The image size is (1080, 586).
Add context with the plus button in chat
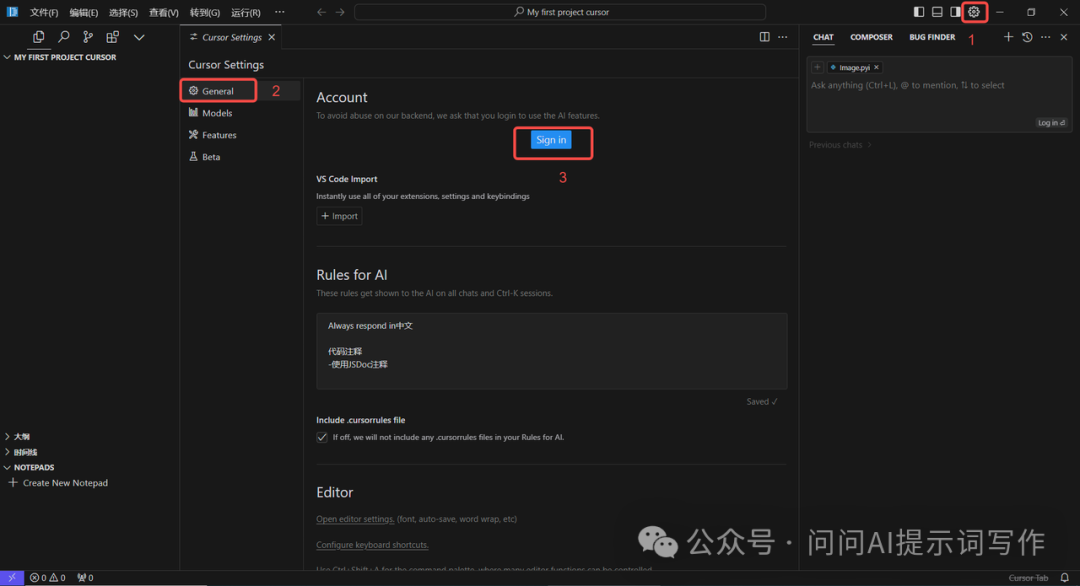pos(817,67)
